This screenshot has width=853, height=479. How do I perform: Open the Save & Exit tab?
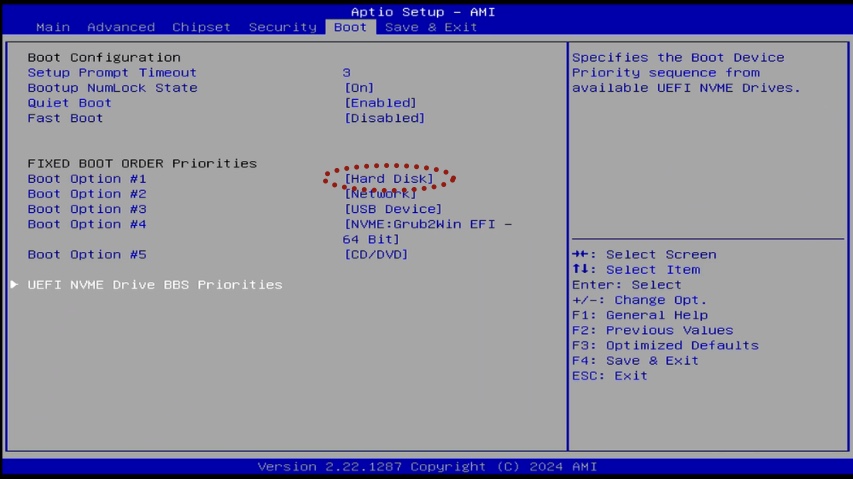click(x=431, y=27)
